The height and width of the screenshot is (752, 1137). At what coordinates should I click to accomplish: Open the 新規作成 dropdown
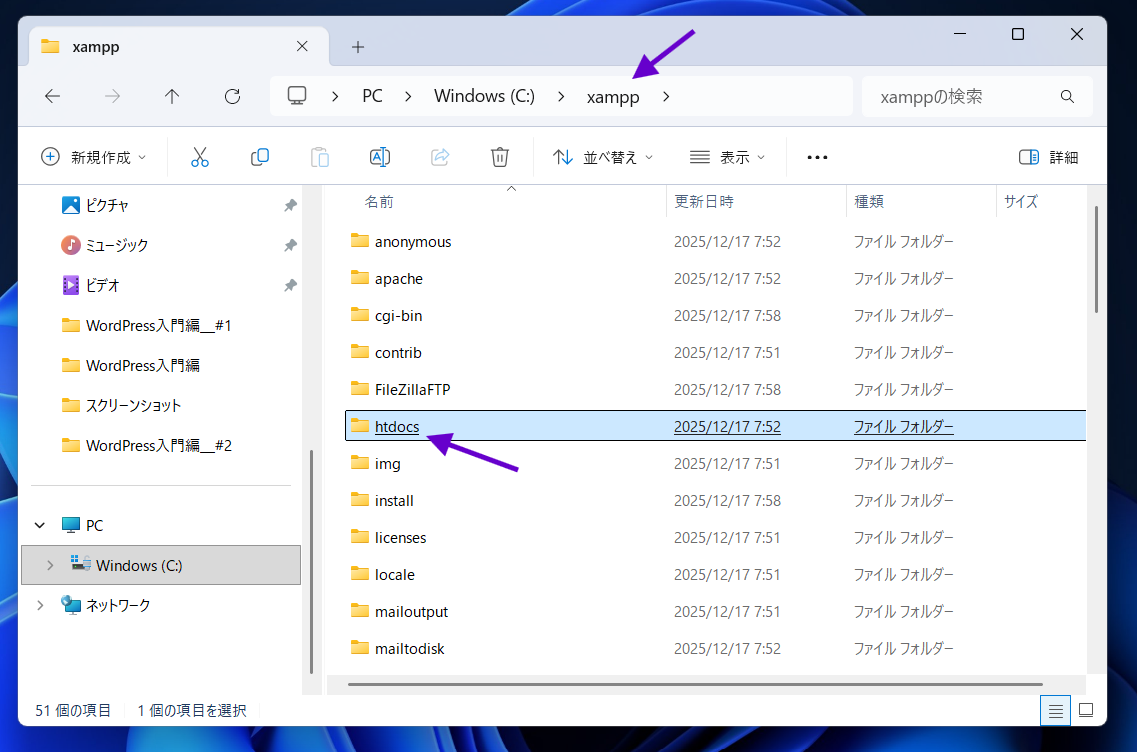(x=93, y=157)
